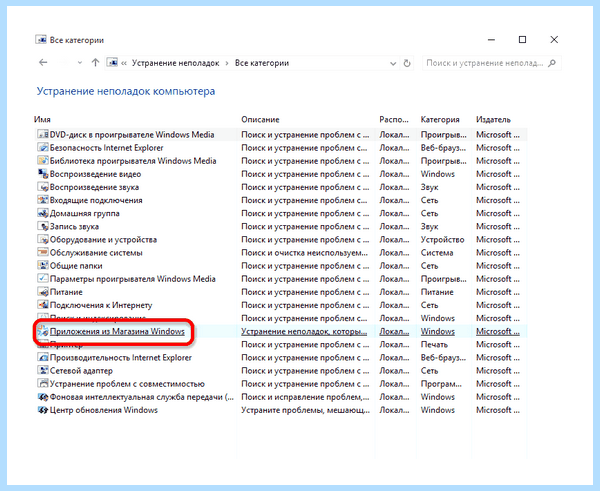Click Устранение неполадок компьютера heading
This screenshot has width=600, height=491.
point(126,91)
